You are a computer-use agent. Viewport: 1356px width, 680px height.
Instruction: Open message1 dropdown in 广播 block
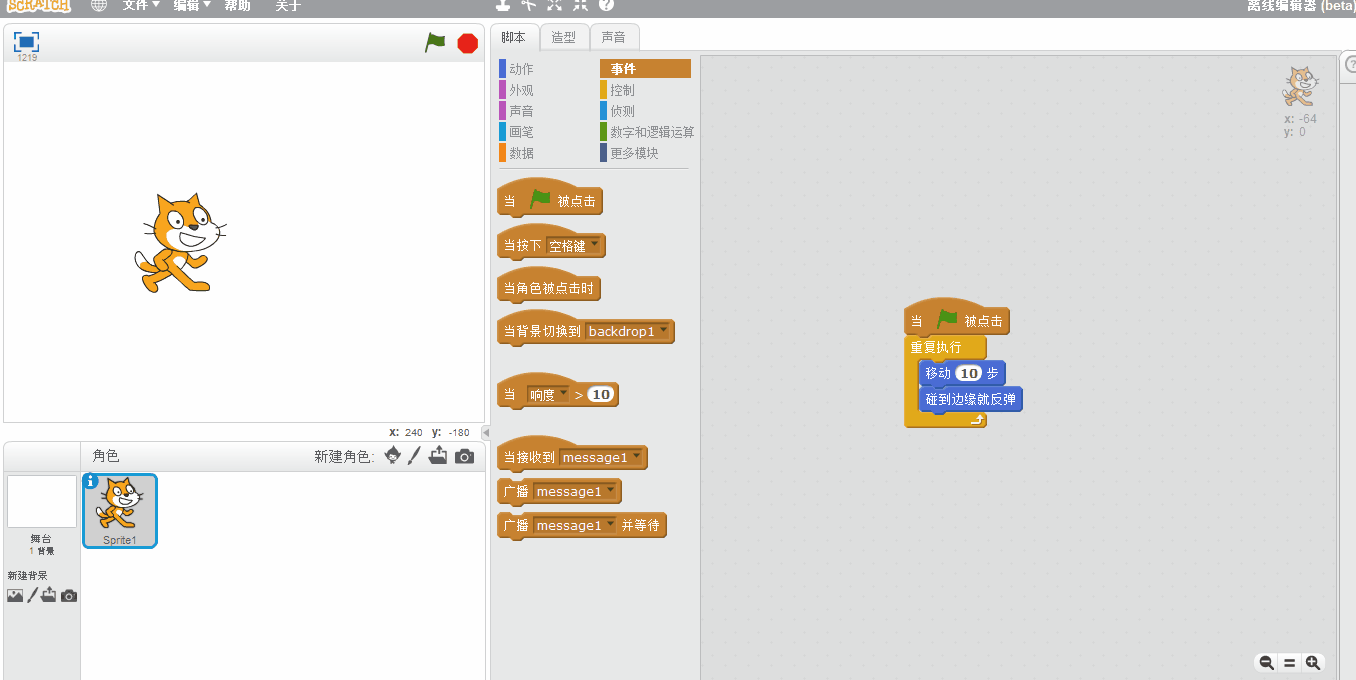[x=575, y=492]
